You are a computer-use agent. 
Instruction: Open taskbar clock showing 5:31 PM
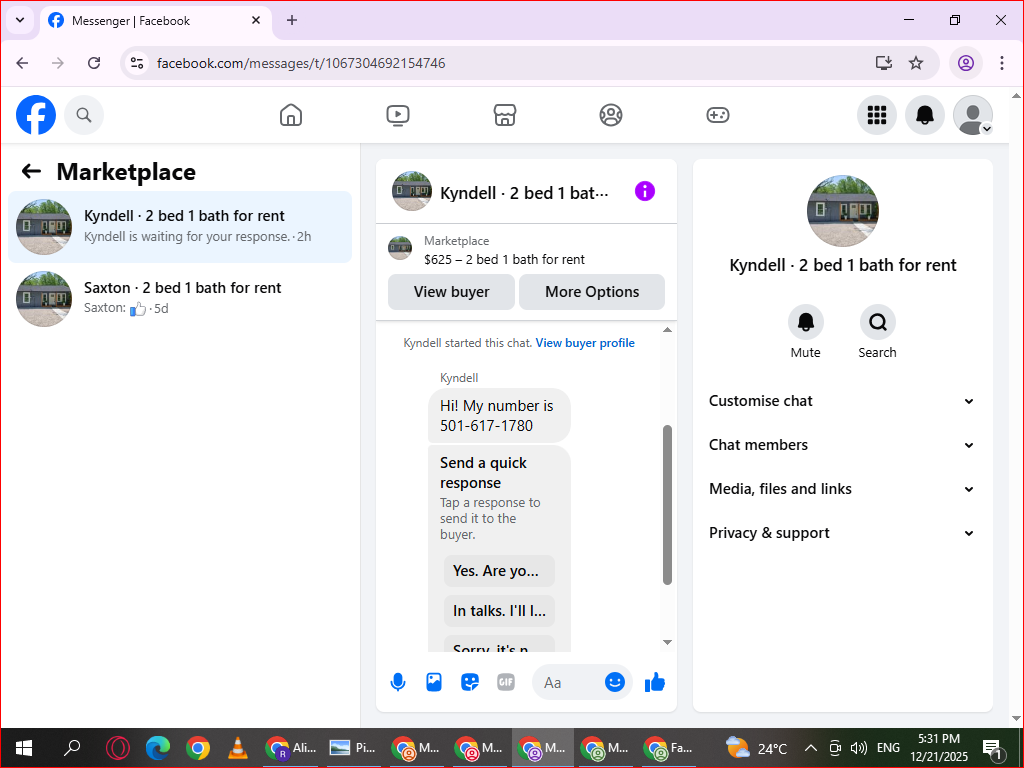pyautogui.click(x=939, y=748)
